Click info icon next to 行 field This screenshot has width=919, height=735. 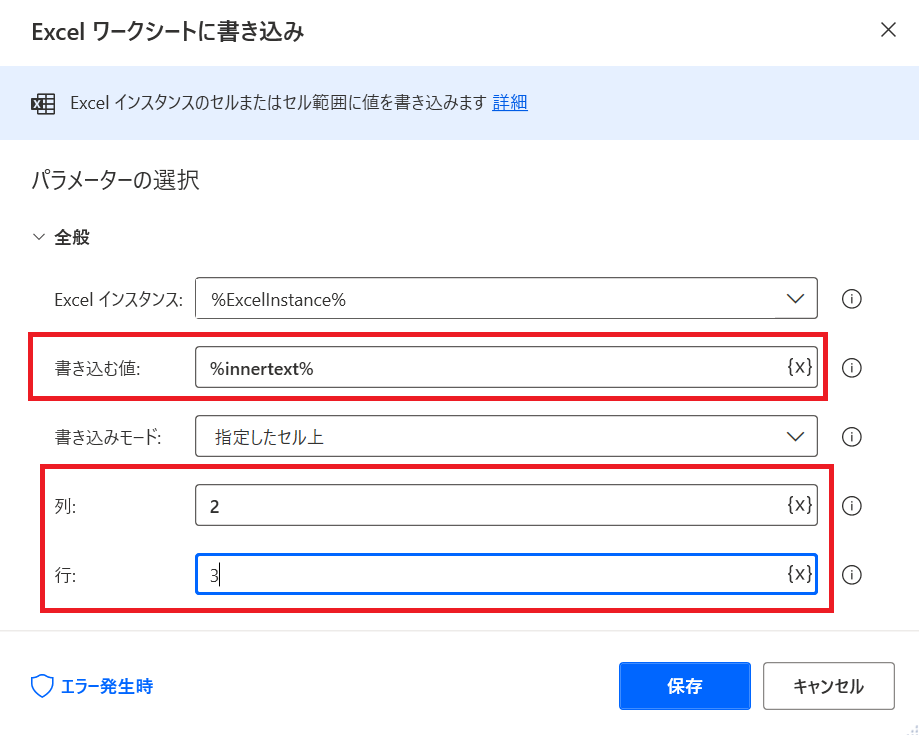(x=852, y=575)
